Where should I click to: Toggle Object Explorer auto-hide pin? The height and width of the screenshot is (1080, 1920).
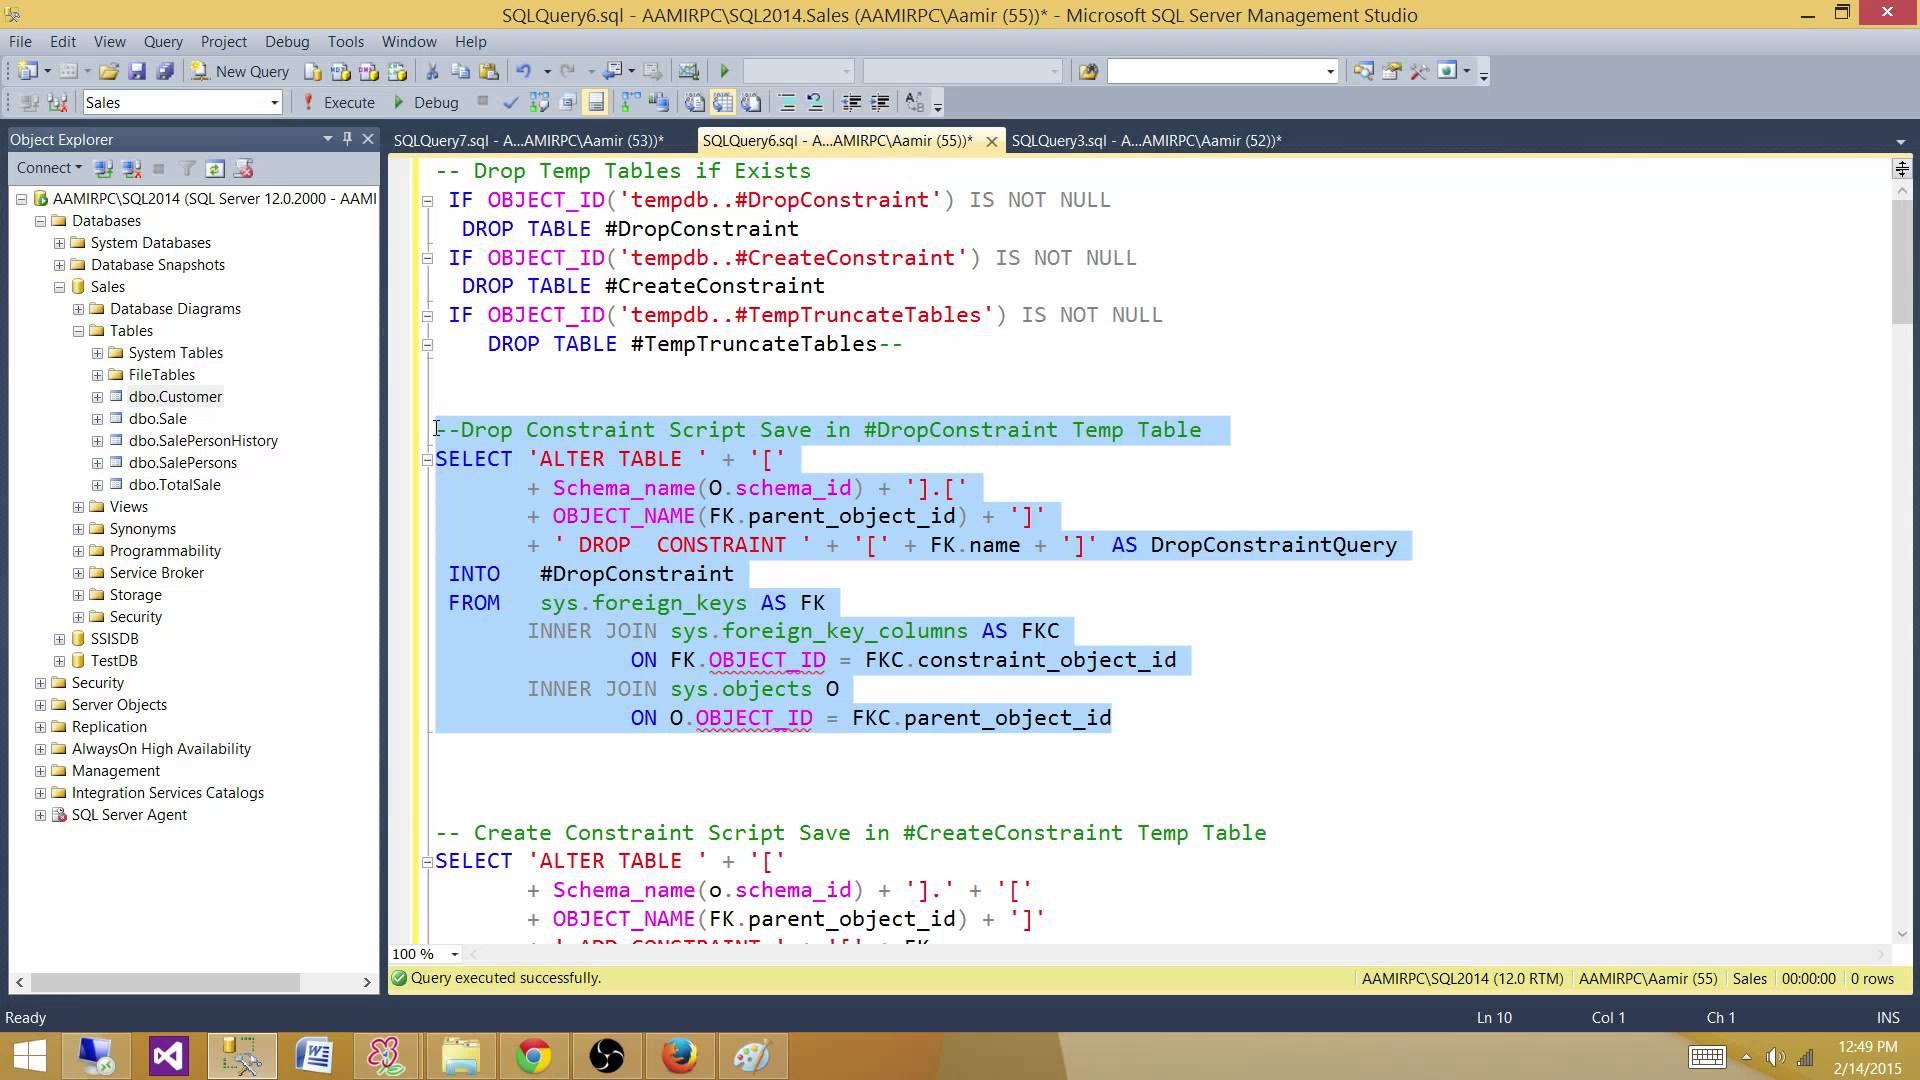(347, 139)
